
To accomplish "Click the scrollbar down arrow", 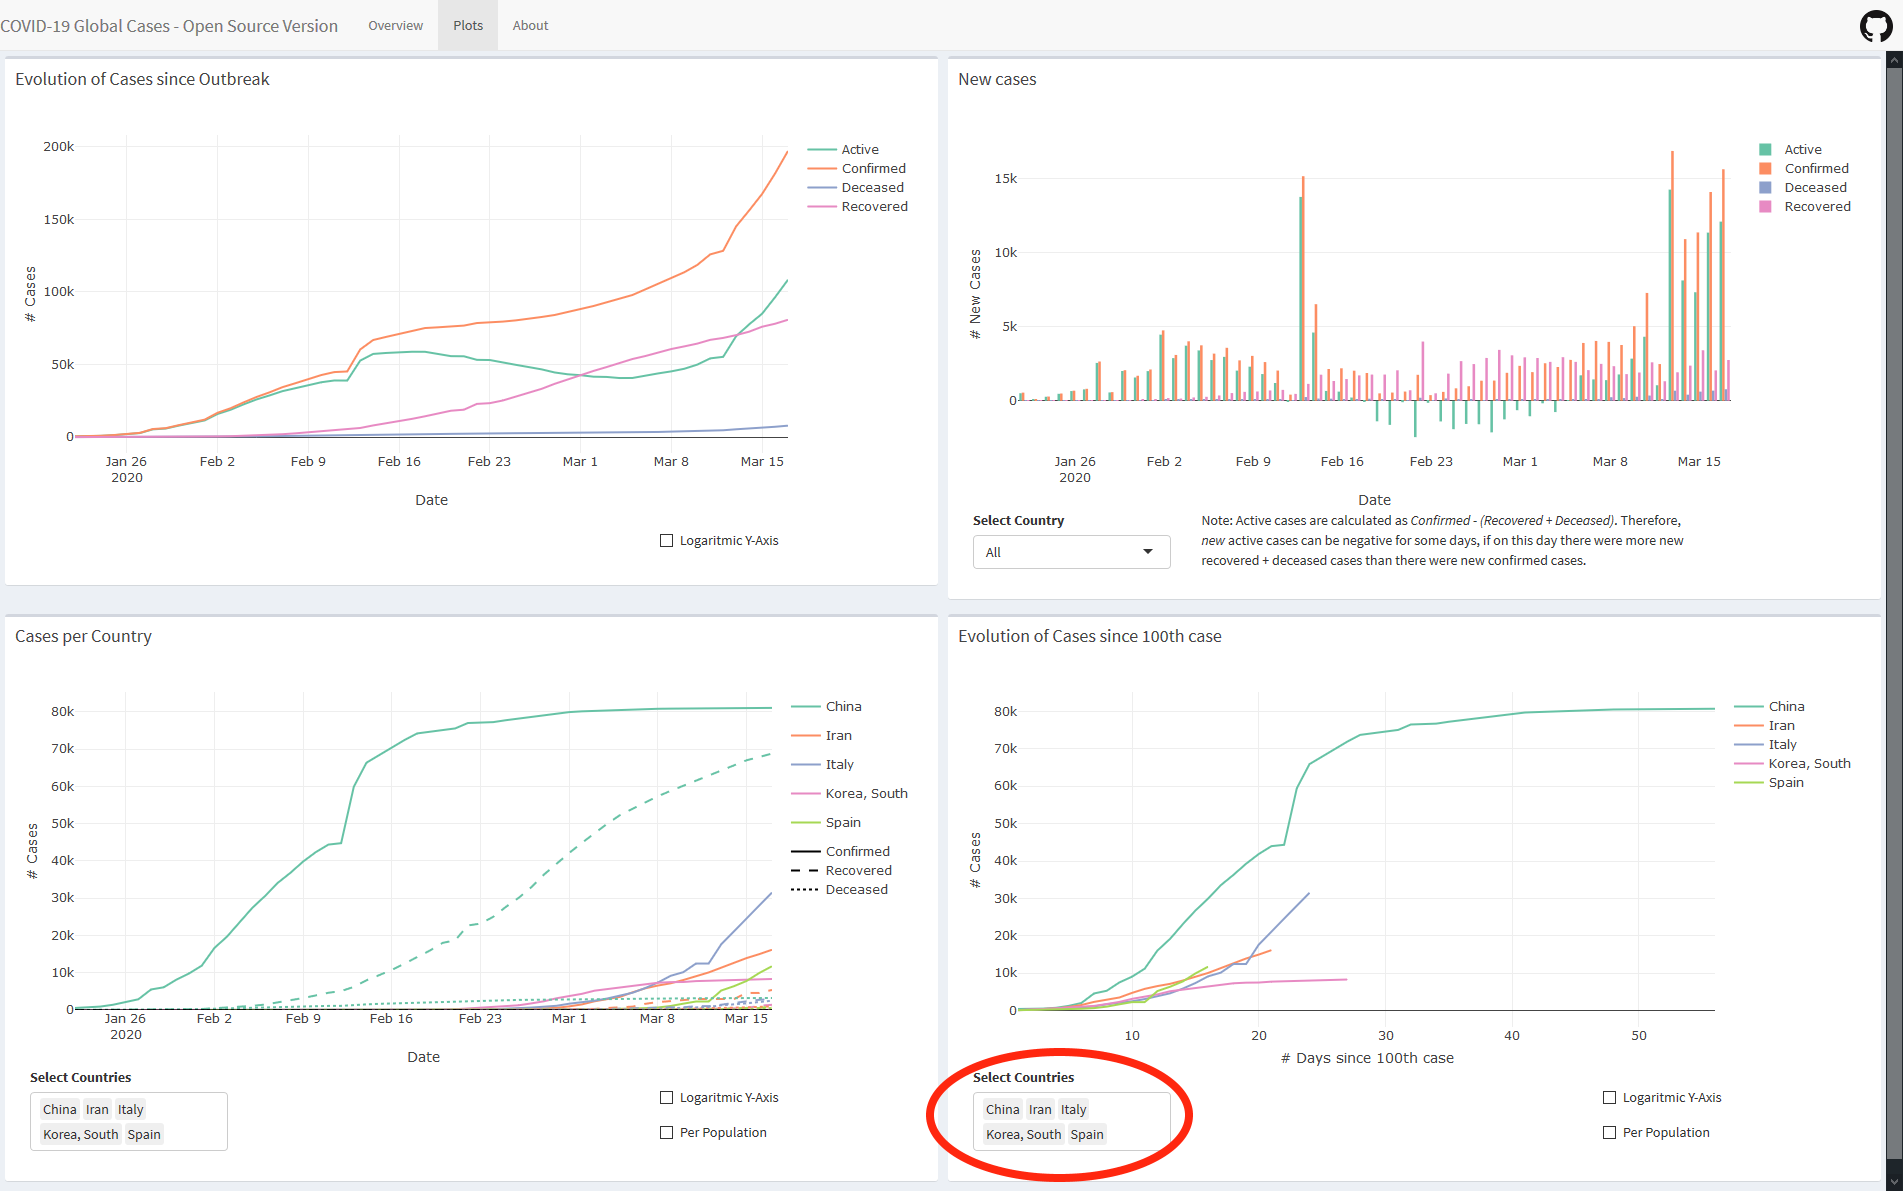I will pos(1894,1183).
